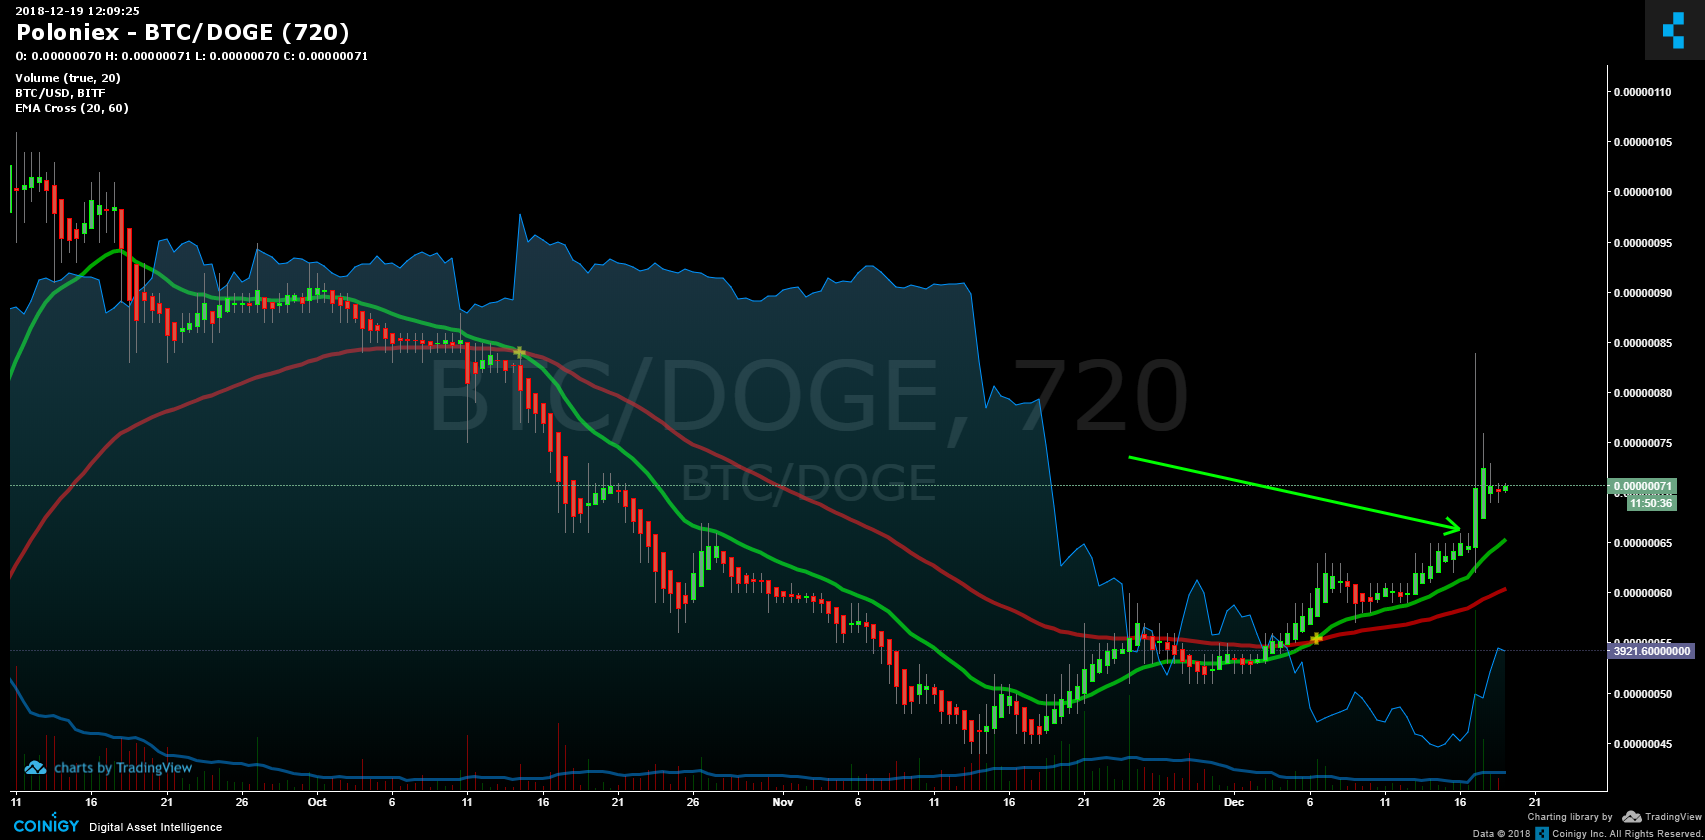The image size is (1705, 840).
Task: Click the small Coinigy icon in copyright line
Action: 1543,833
